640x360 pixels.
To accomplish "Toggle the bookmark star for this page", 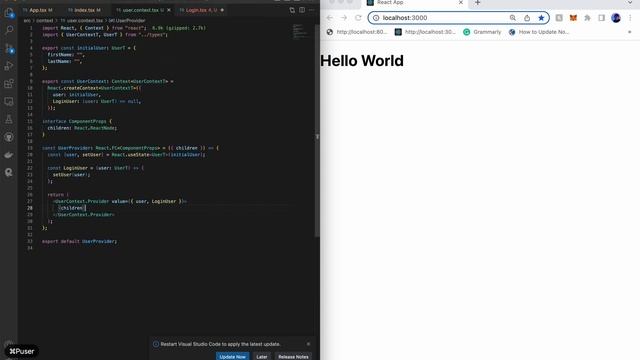I will click(541, 18).
